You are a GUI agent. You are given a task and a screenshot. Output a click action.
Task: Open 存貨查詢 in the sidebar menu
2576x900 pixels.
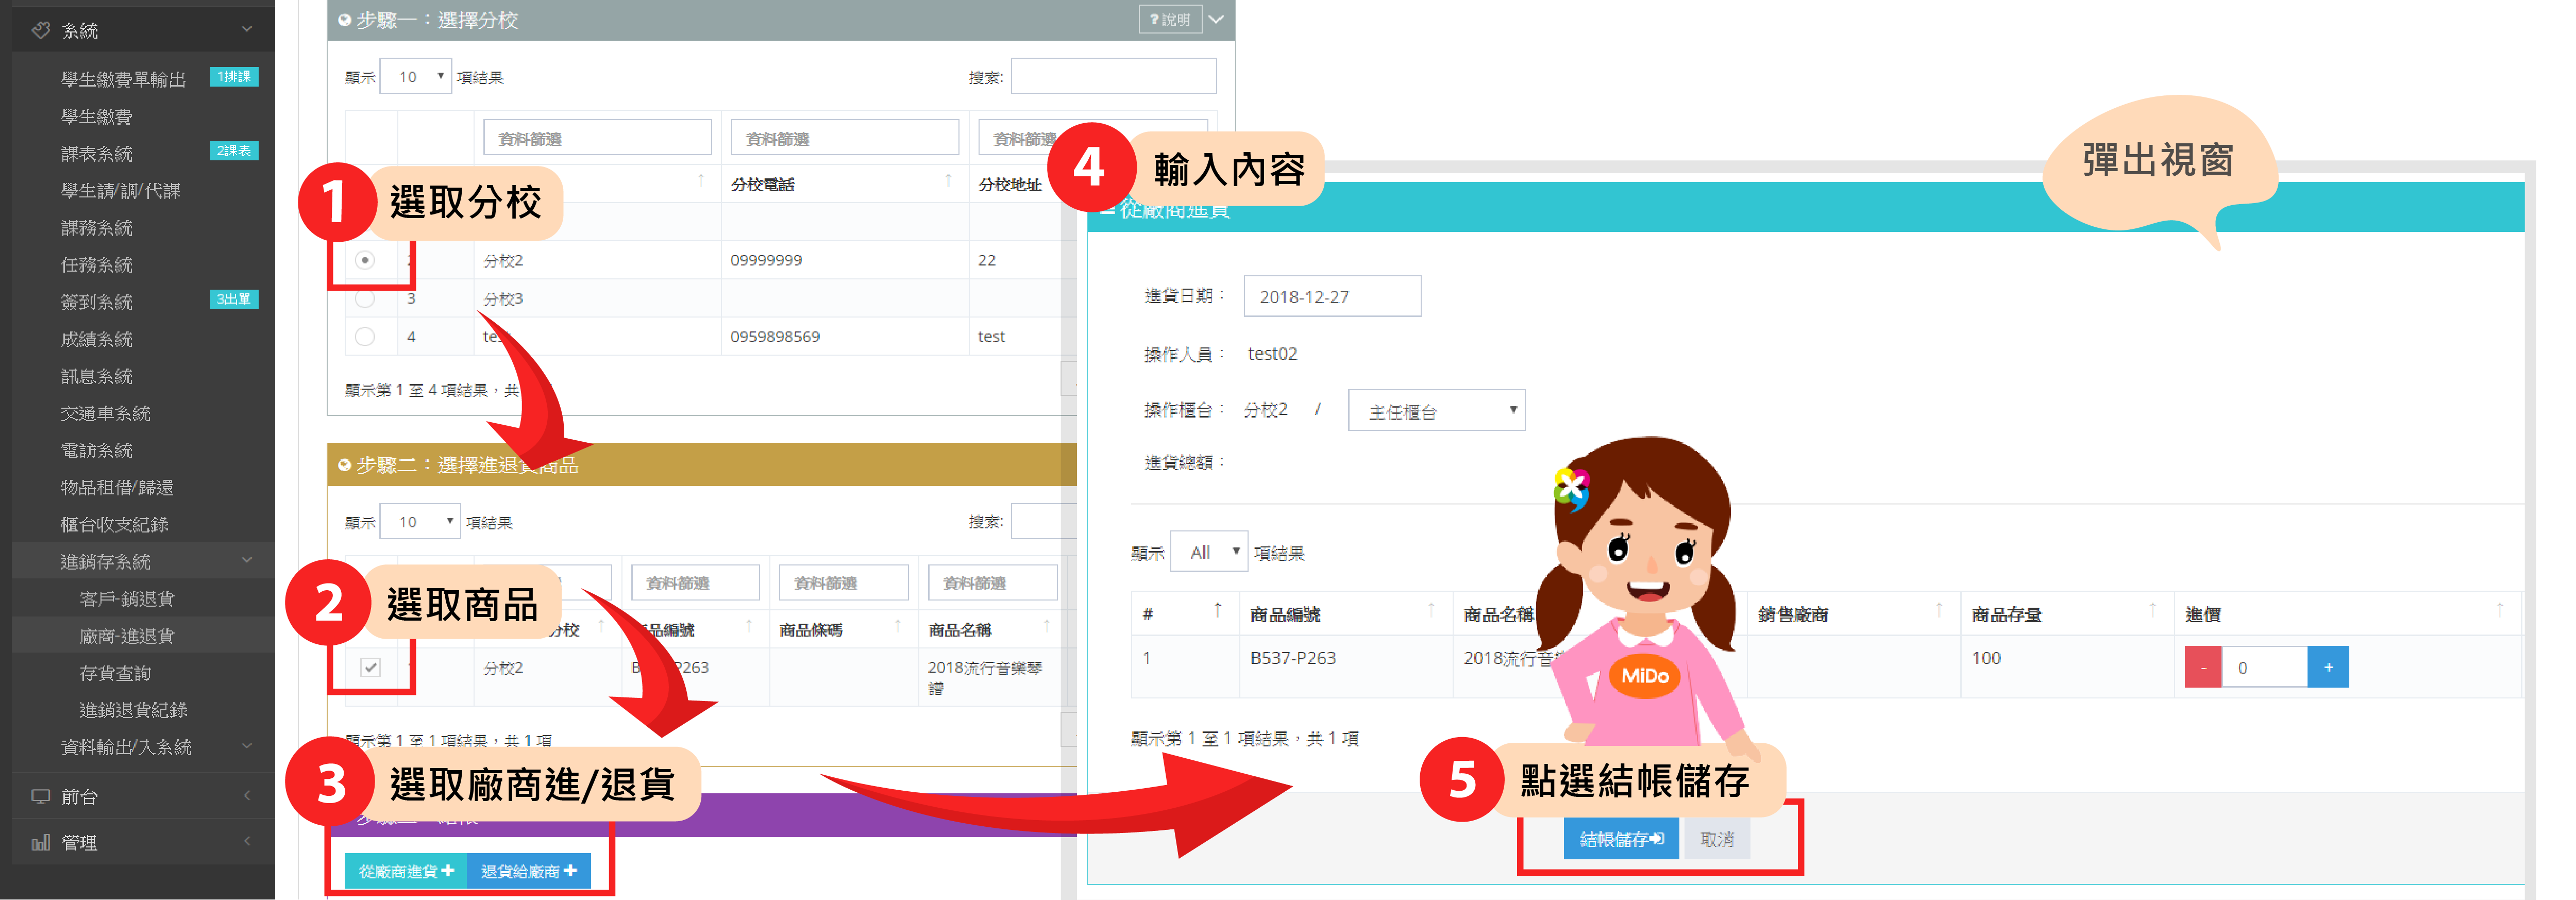click(x=115, y=673)
